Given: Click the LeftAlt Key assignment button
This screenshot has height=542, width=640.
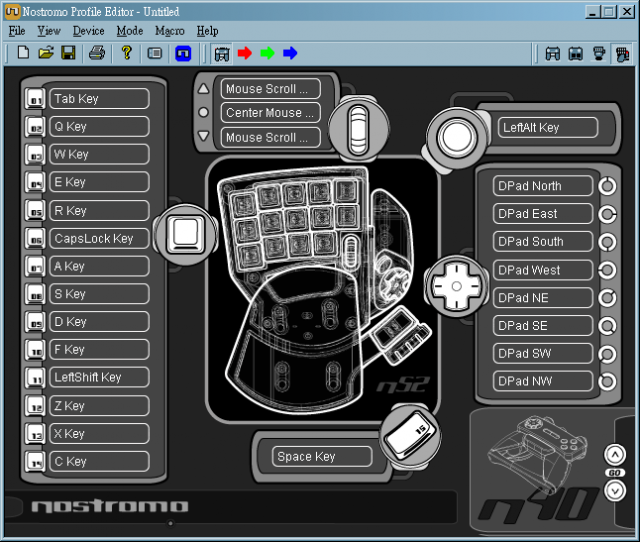Looking at the screenshot, I should (x=548, y=128).
